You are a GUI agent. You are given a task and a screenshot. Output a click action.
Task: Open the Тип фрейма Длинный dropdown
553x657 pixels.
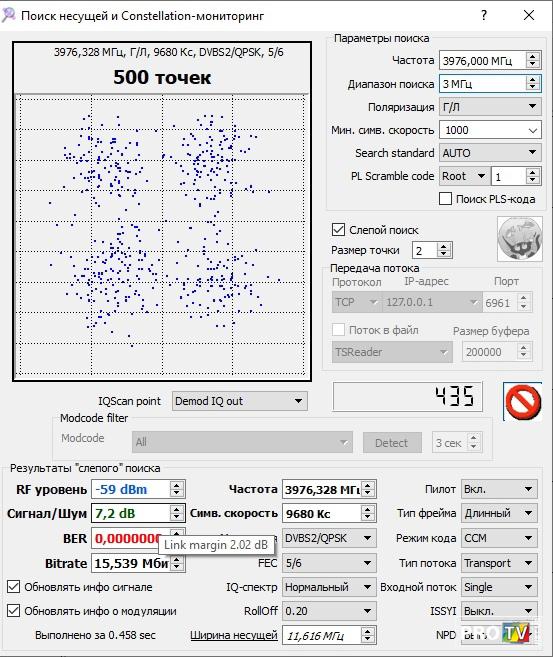tap(499, 513)
